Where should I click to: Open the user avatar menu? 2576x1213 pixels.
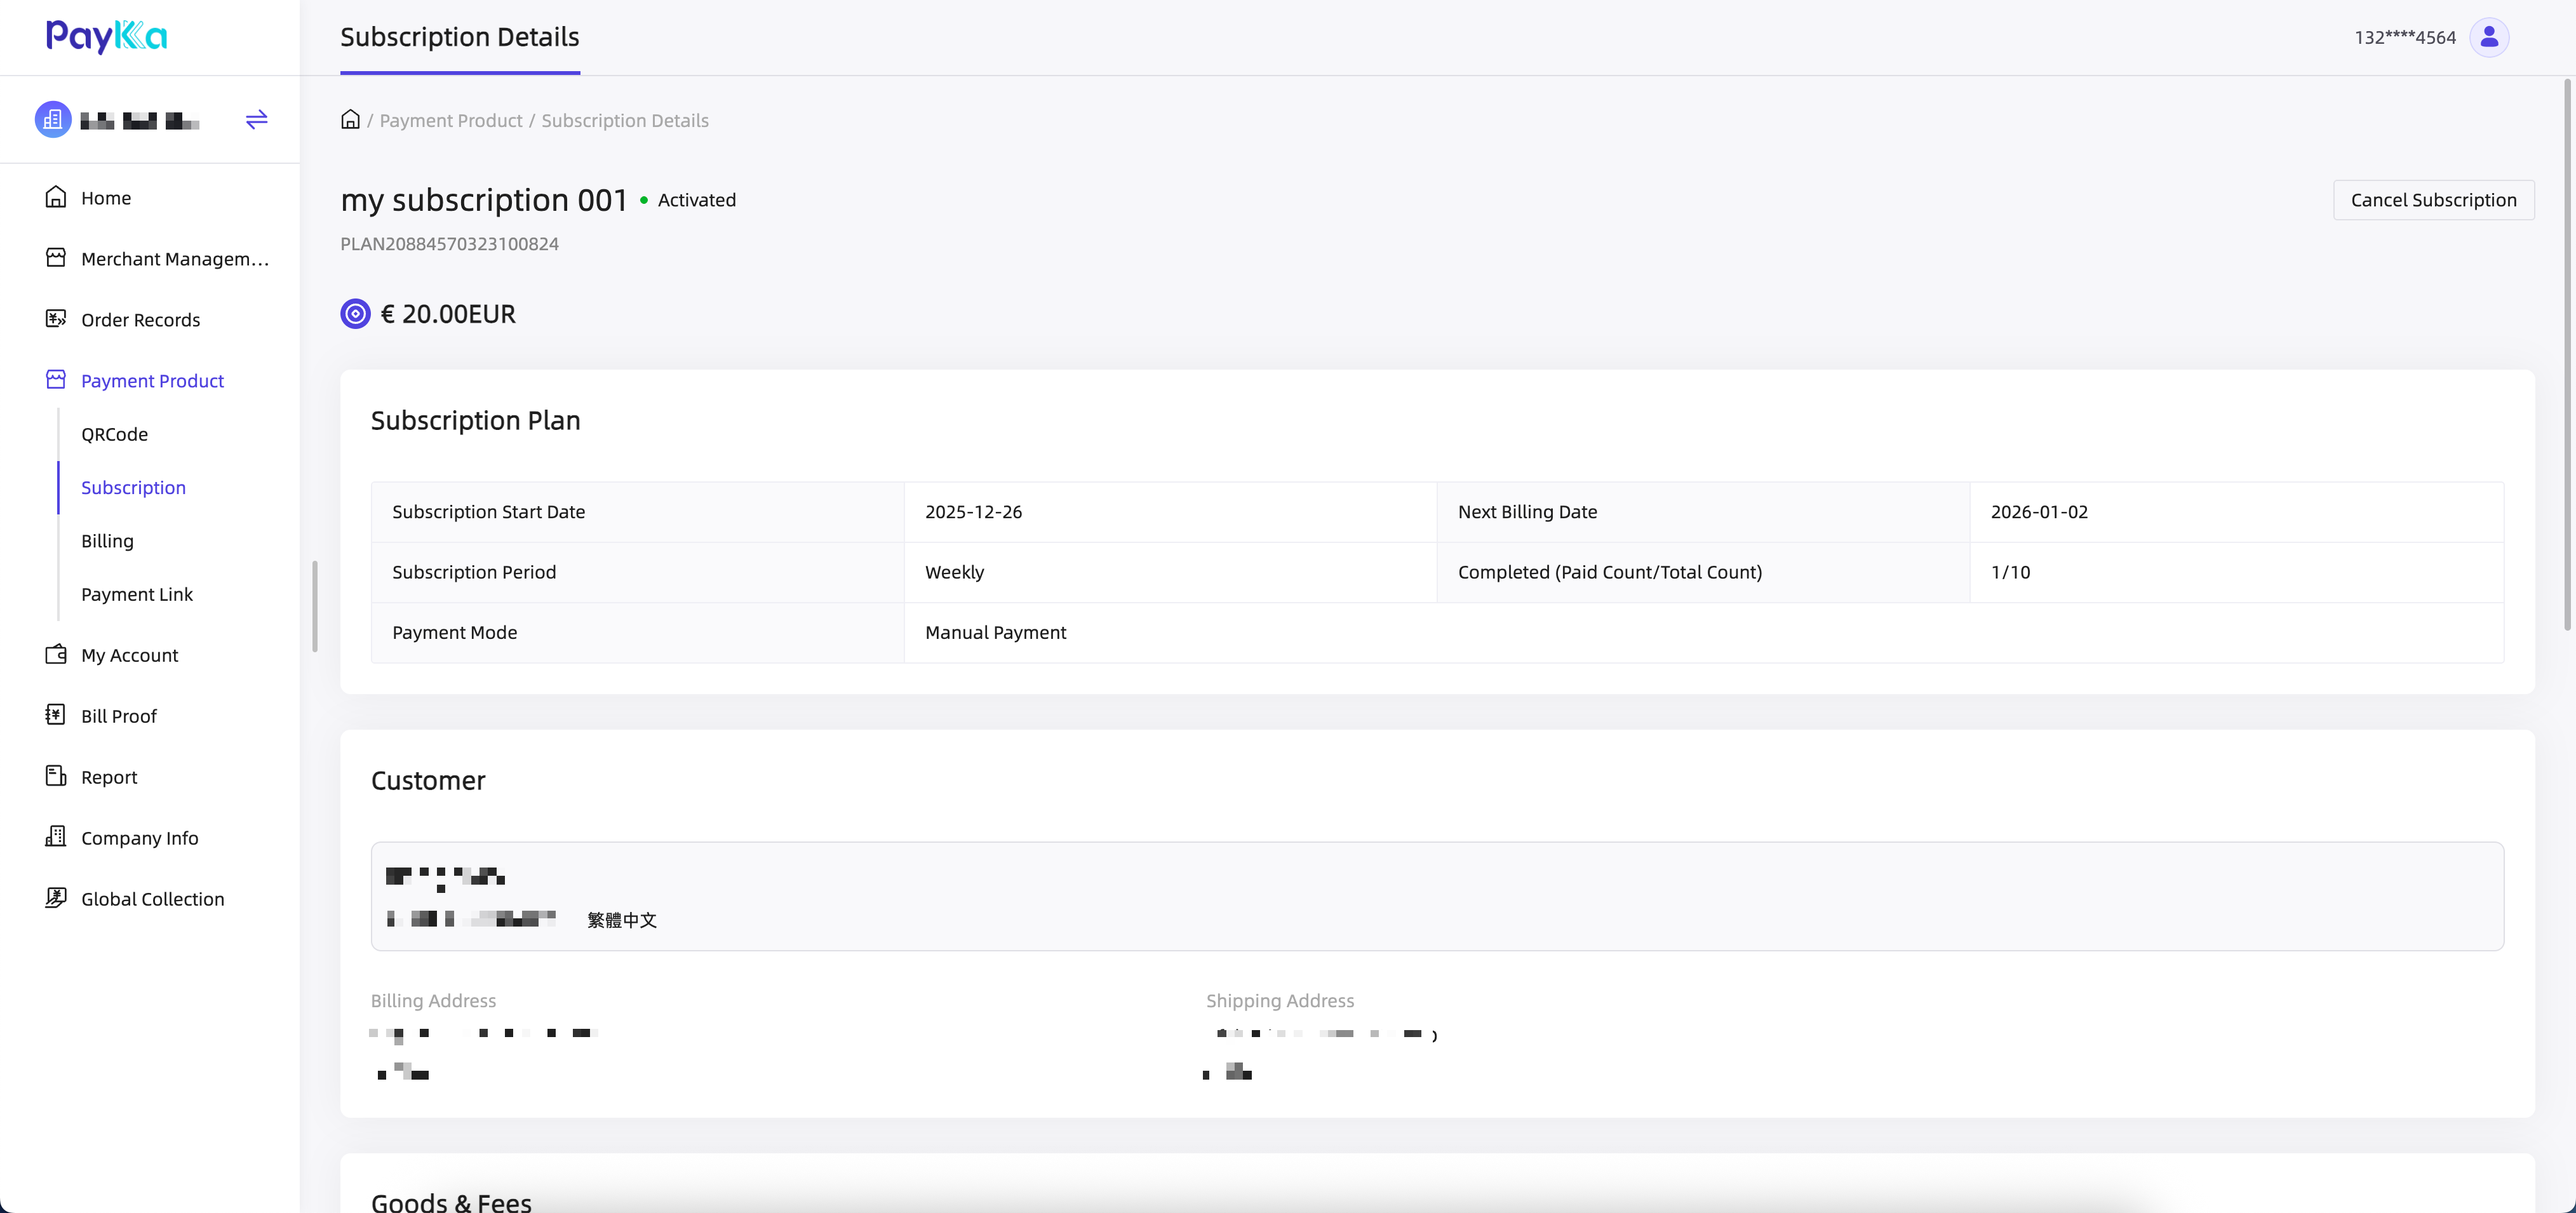2489,37
